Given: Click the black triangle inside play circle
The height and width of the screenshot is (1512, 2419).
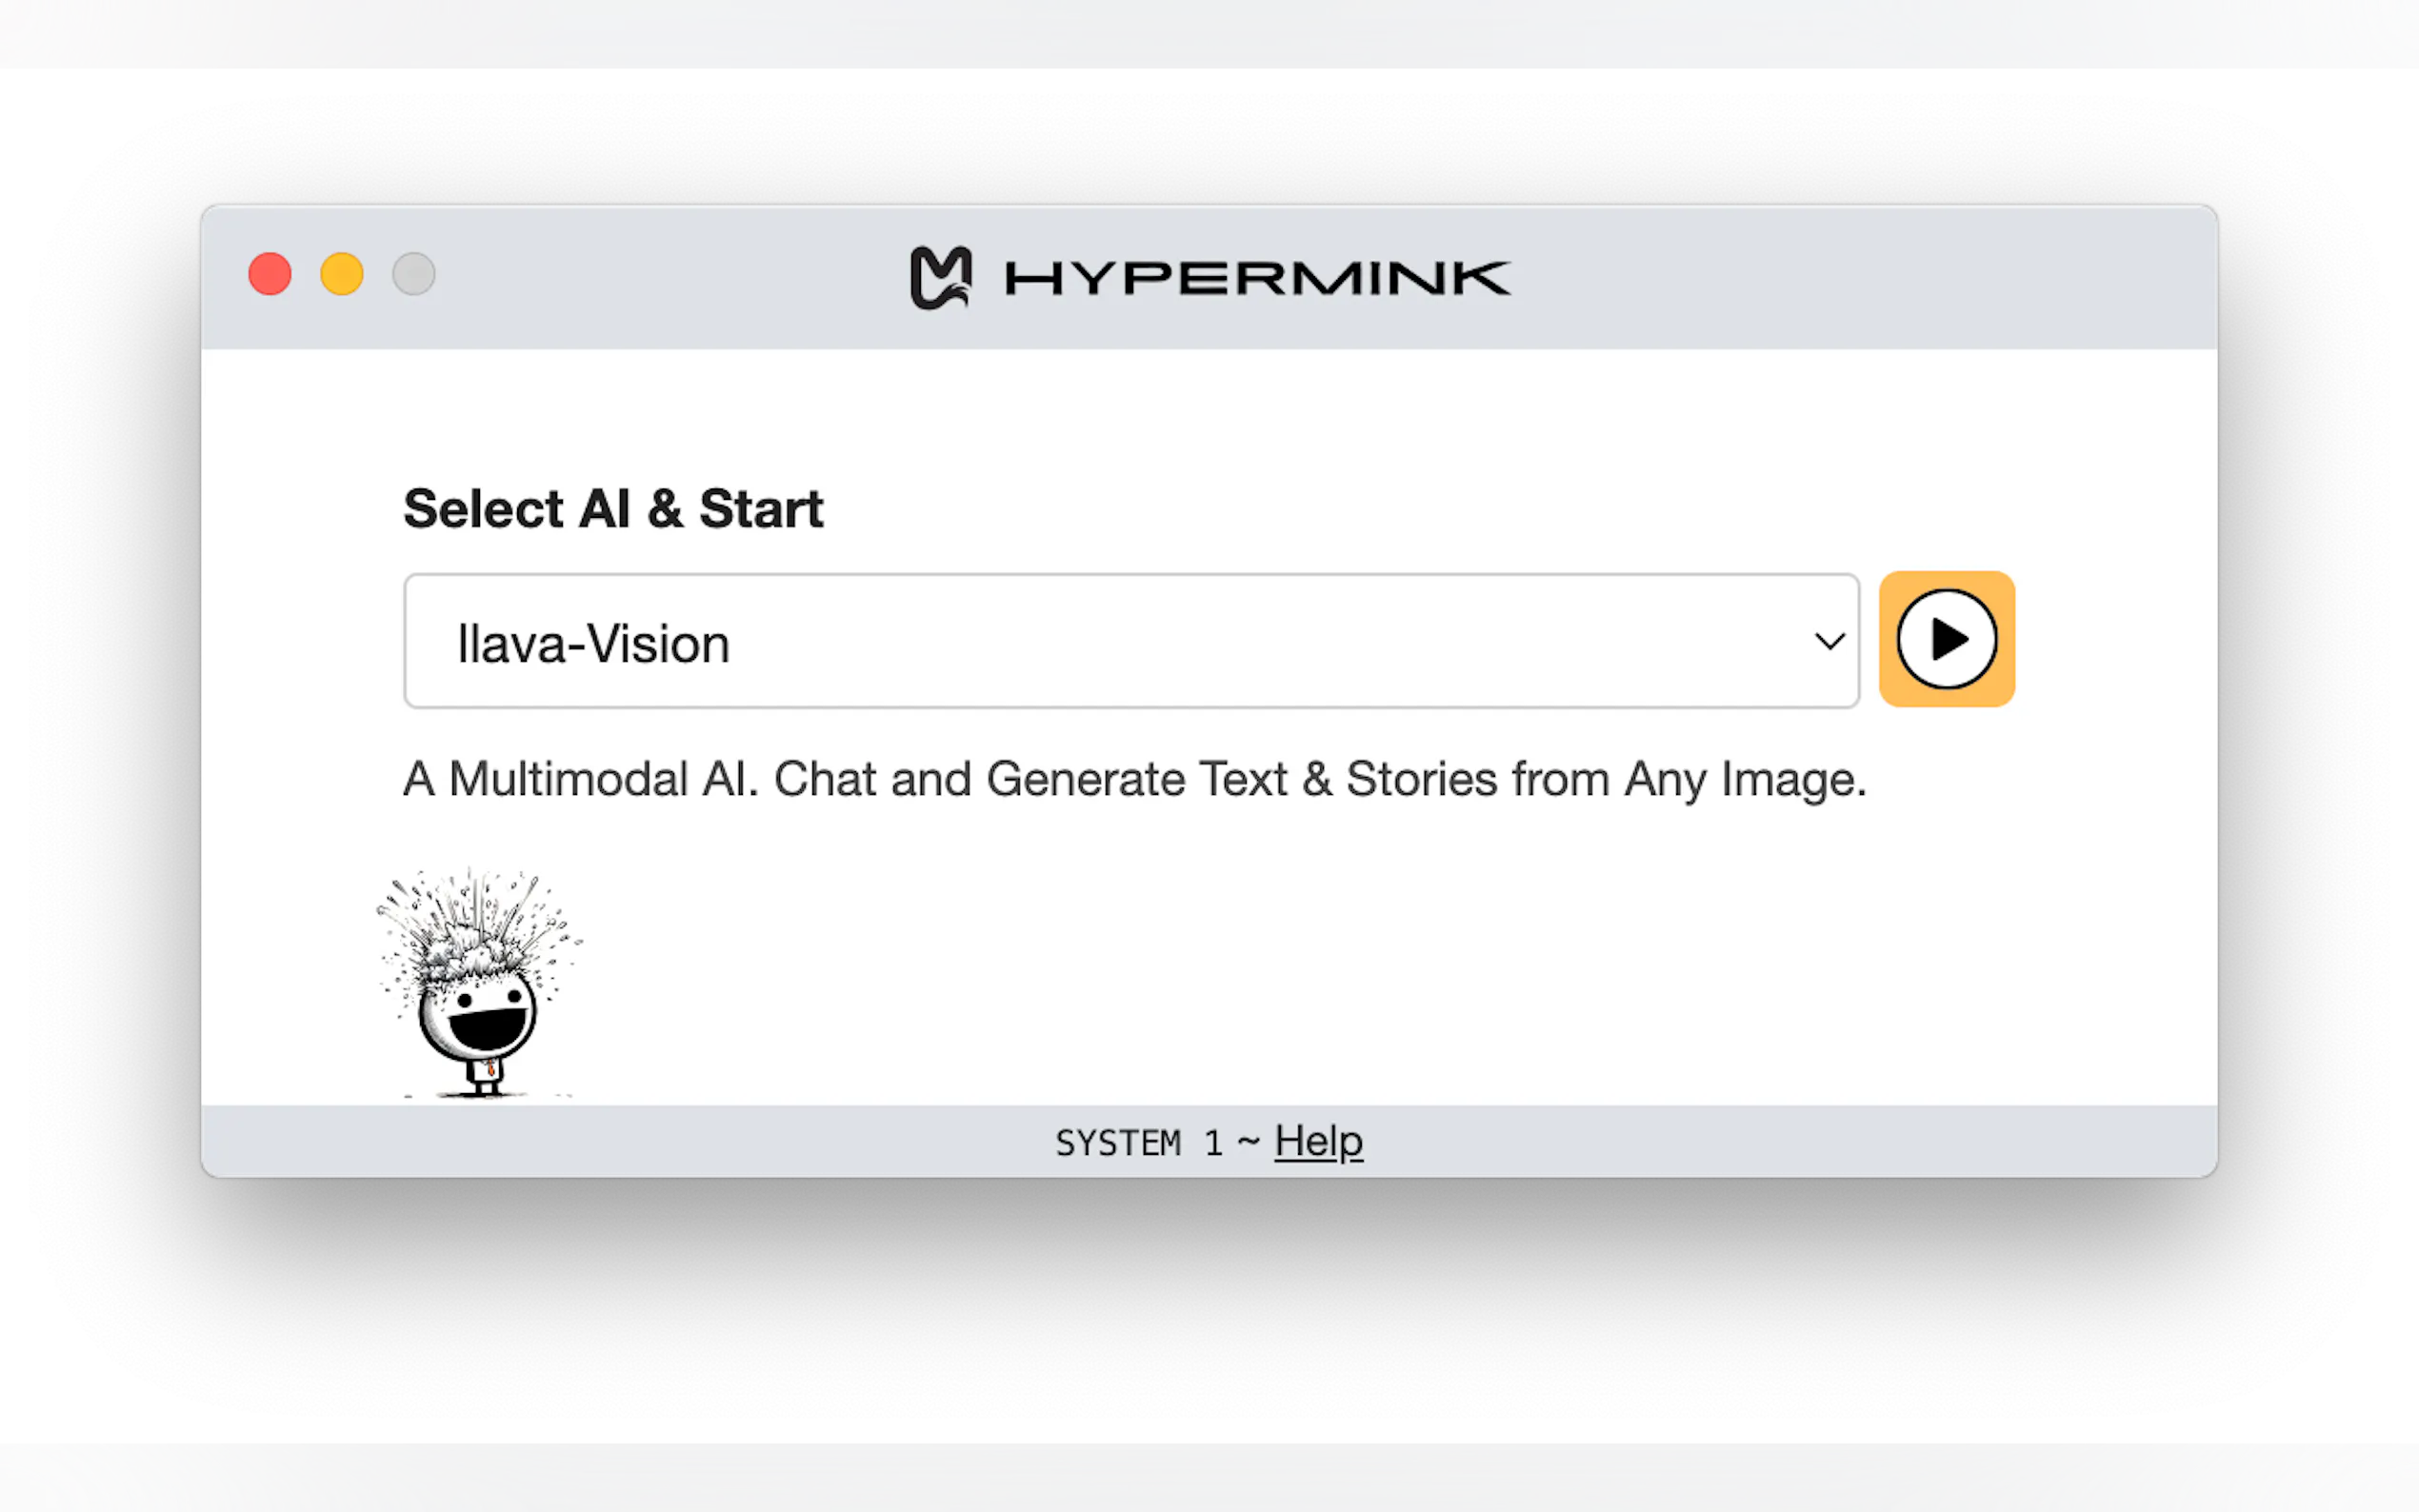Looking at the screenshot, I should tap(1950, 639).
